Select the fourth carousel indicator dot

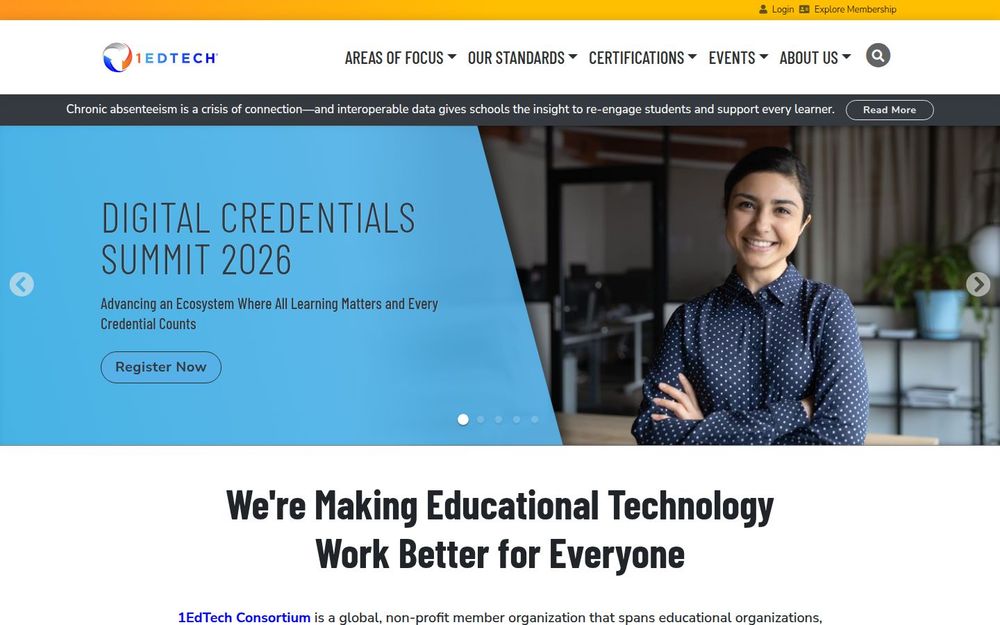pos(517,419)
